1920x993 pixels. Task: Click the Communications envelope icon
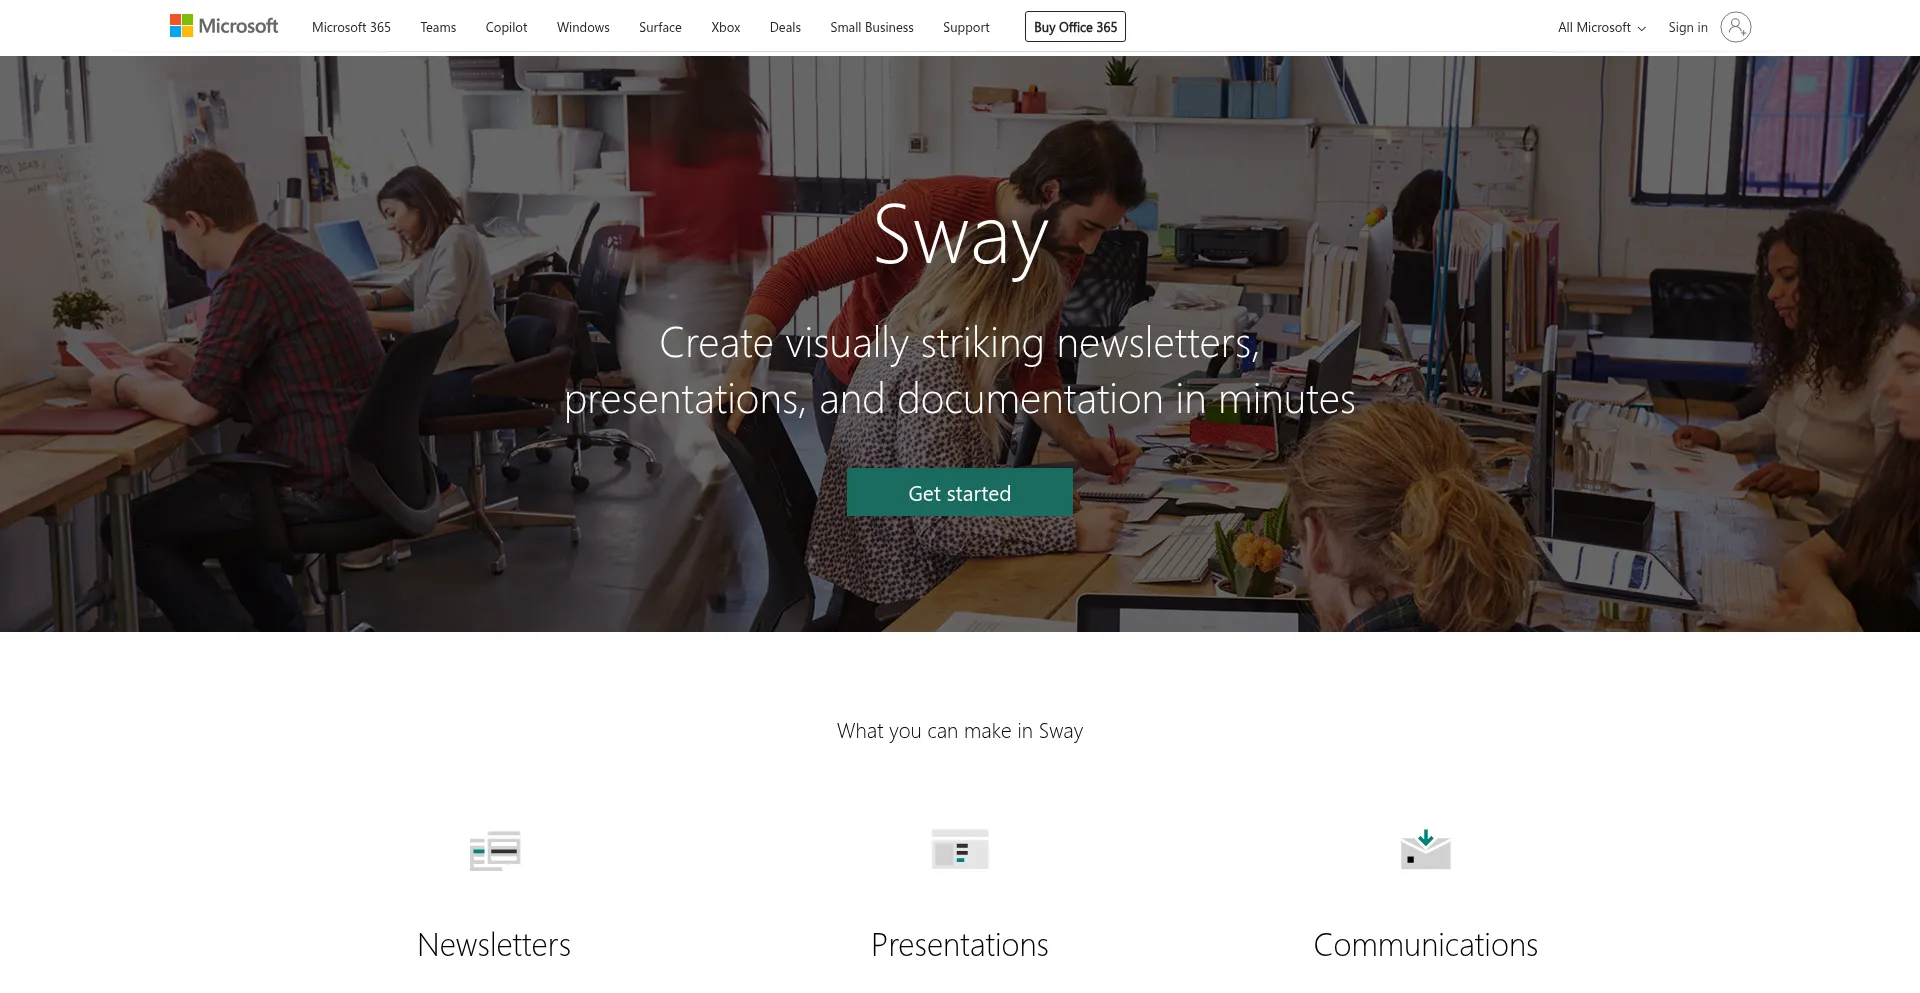pos(1425,849)
